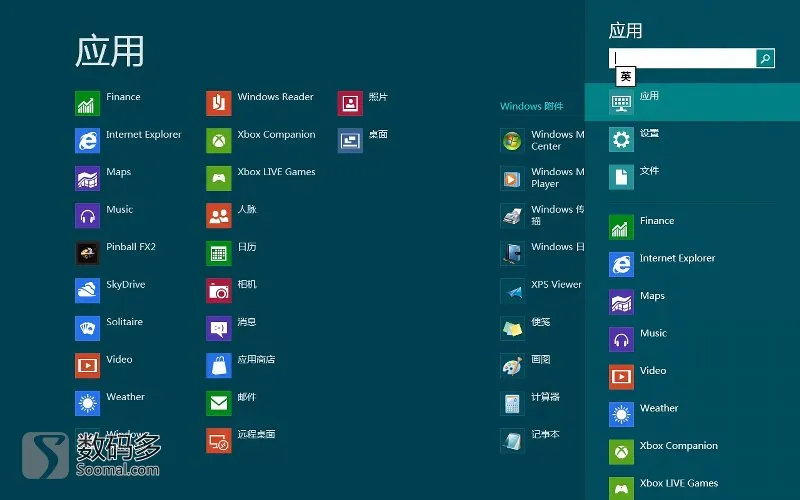Open Video app in the main Apps list

point(104,365)
